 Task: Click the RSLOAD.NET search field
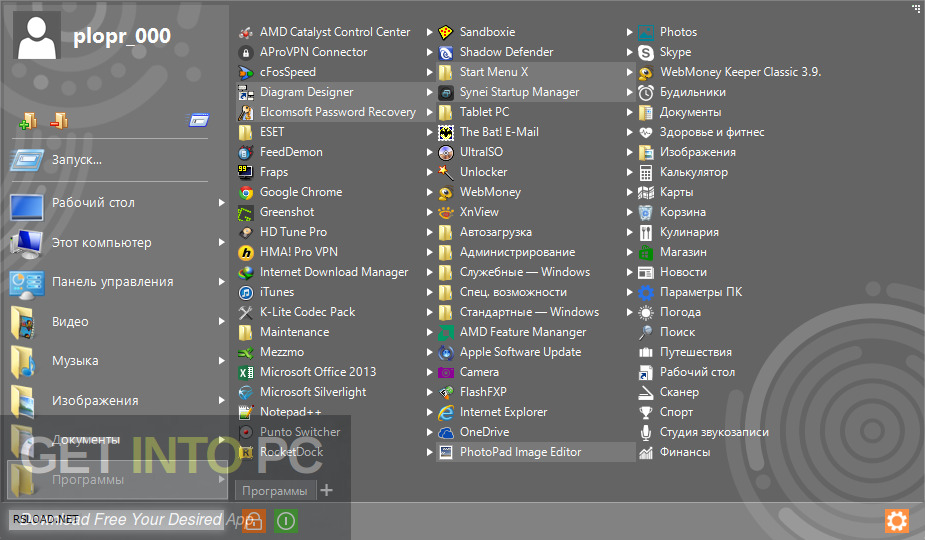(117, 519)
